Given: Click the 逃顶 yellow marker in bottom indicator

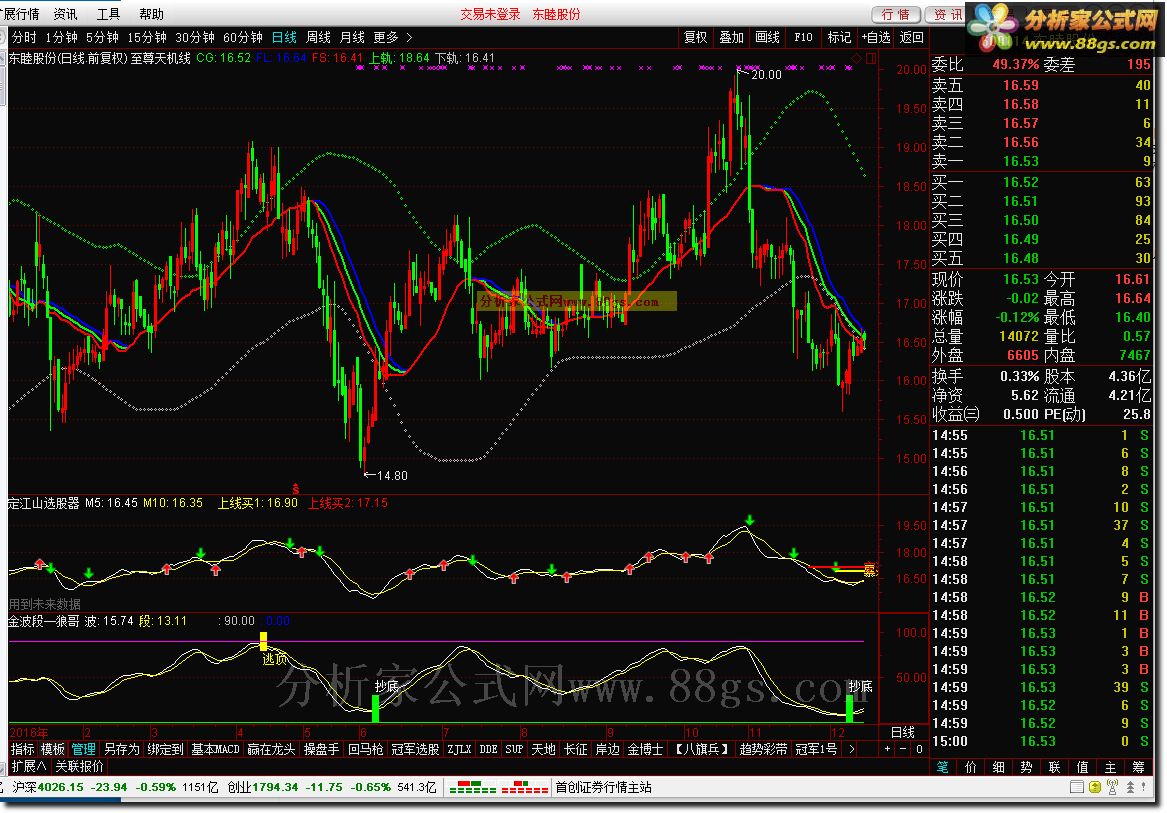Looking at the screenshot, I should point(263,641).
